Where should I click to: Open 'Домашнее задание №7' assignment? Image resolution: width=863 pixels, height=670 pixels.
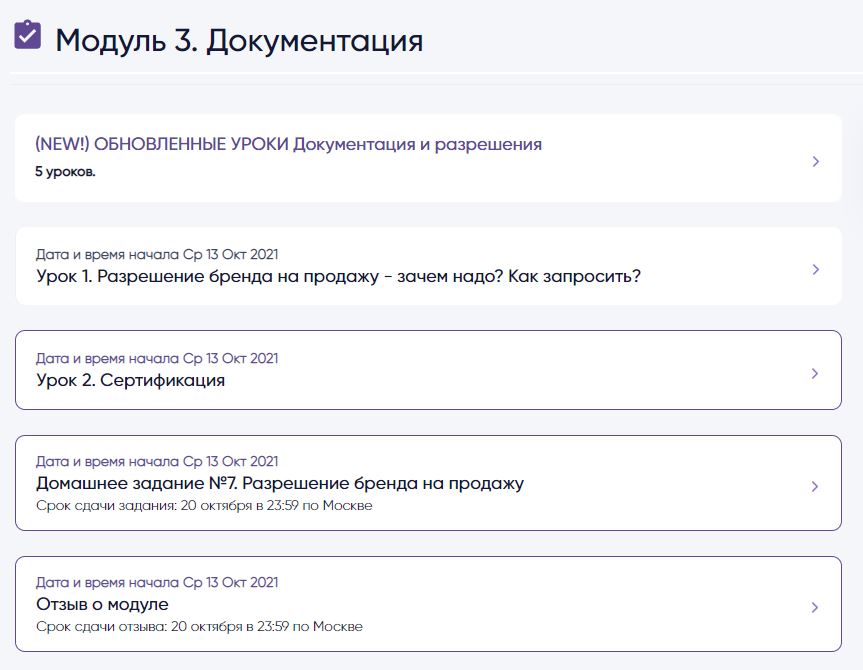[x=280, y=484]
